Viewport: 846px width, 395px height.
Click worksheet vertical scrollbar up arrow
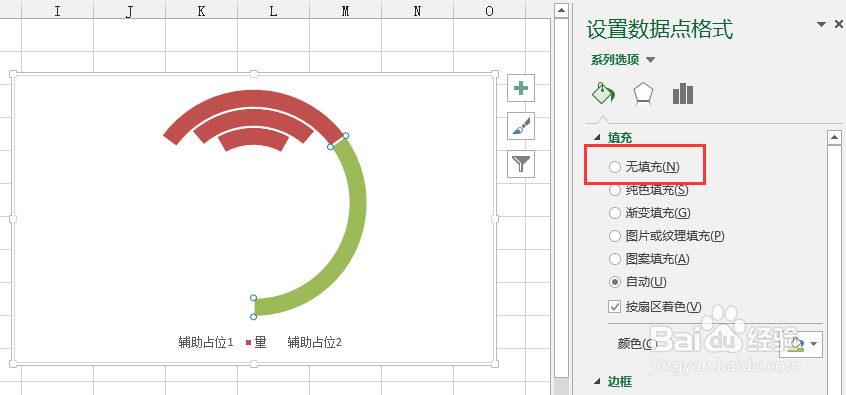pyautogui.click(x=562, y=10)
